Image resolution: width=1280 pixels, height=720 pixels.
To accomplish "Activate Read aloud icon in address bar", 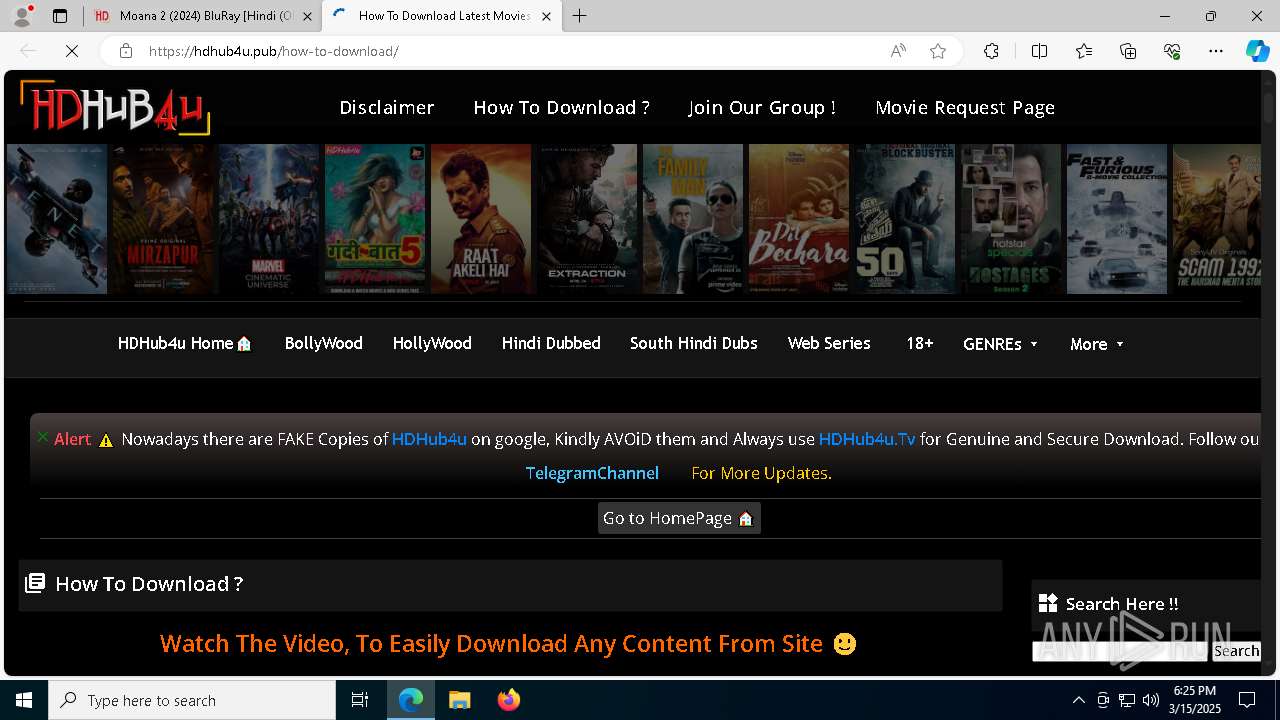I will (x=898, y=51).
